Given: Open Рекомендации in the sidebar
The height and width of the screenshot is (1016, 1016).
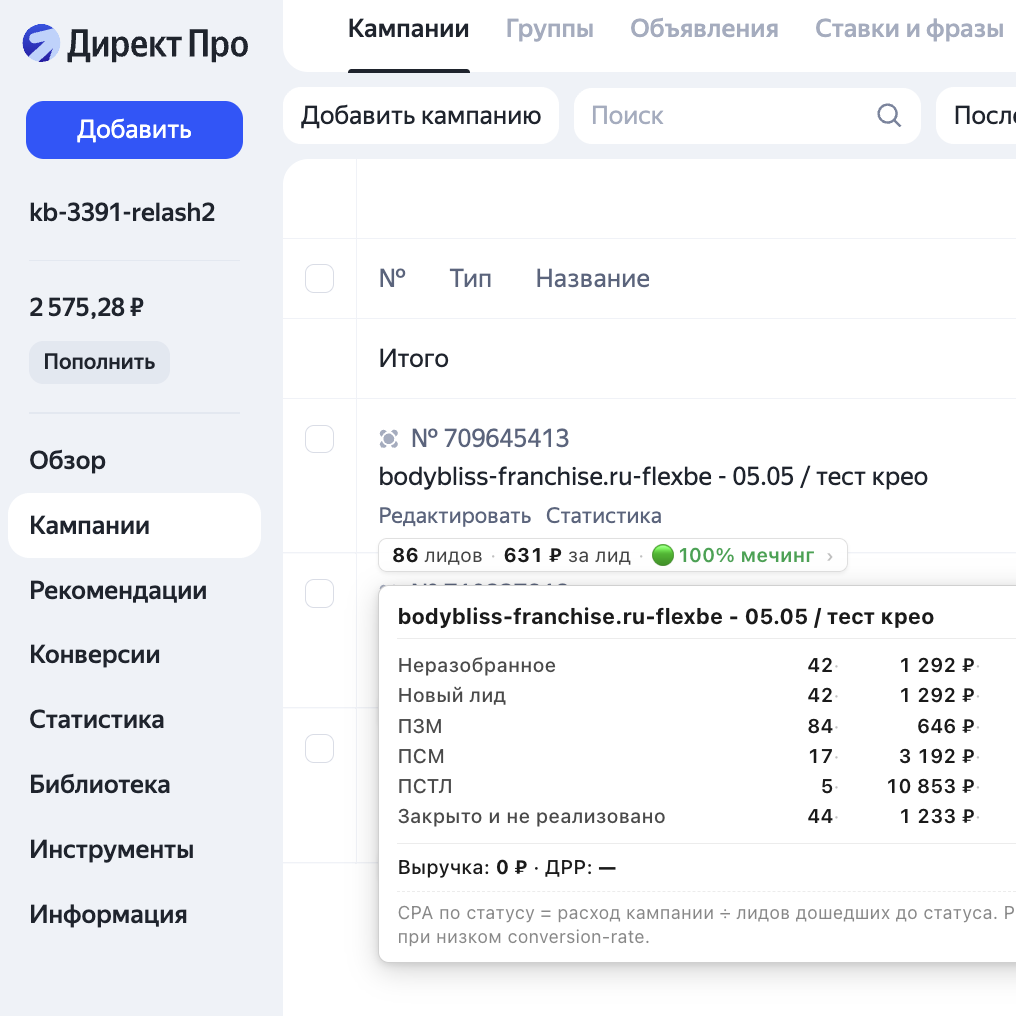Looking at the screenshot, I should pos(118,590).
